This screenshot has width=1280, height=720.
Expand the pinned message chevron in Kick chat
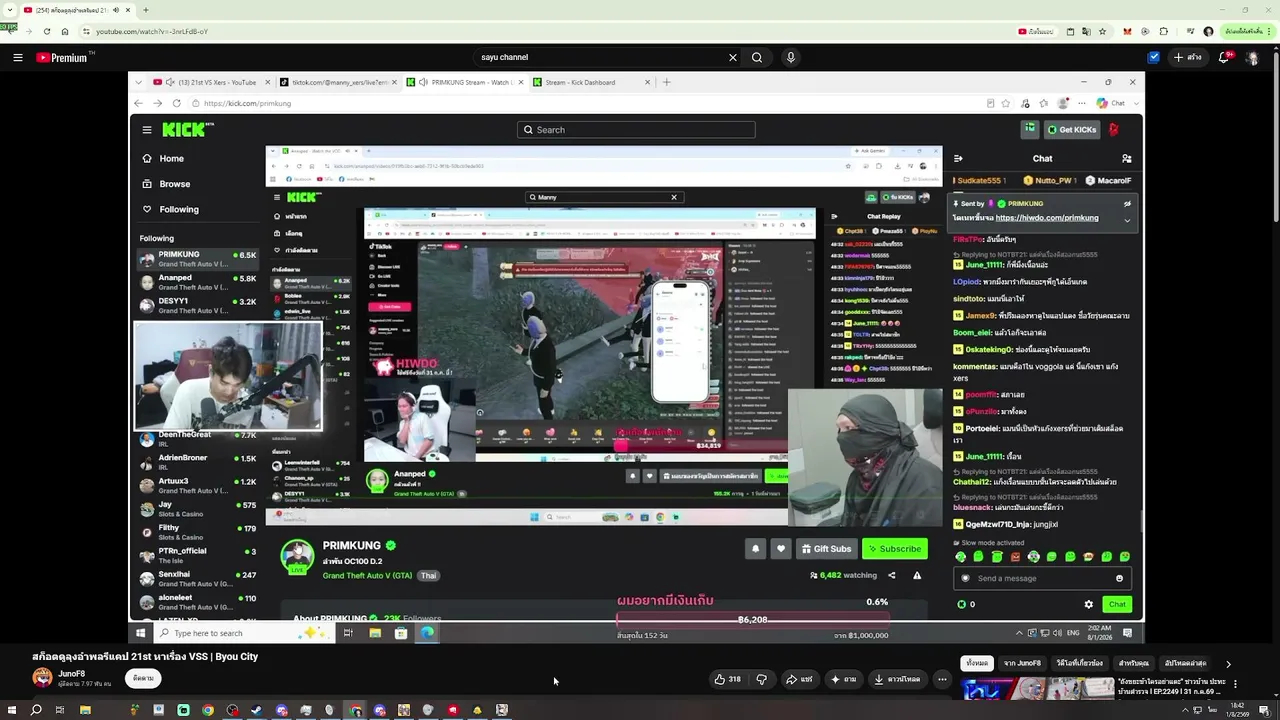[1127, 220]
